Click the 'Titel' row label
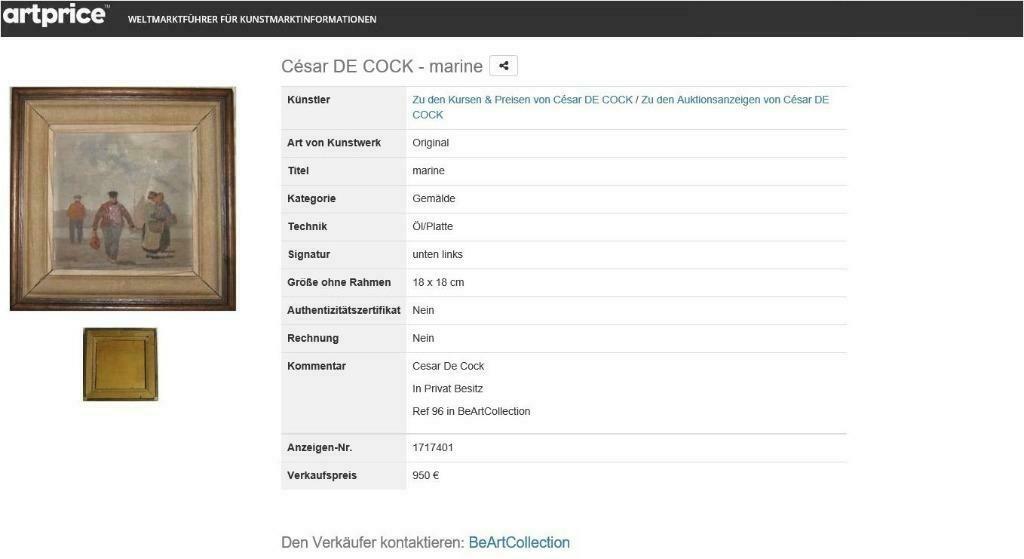Screen dimensions: 1024x559 298,171
